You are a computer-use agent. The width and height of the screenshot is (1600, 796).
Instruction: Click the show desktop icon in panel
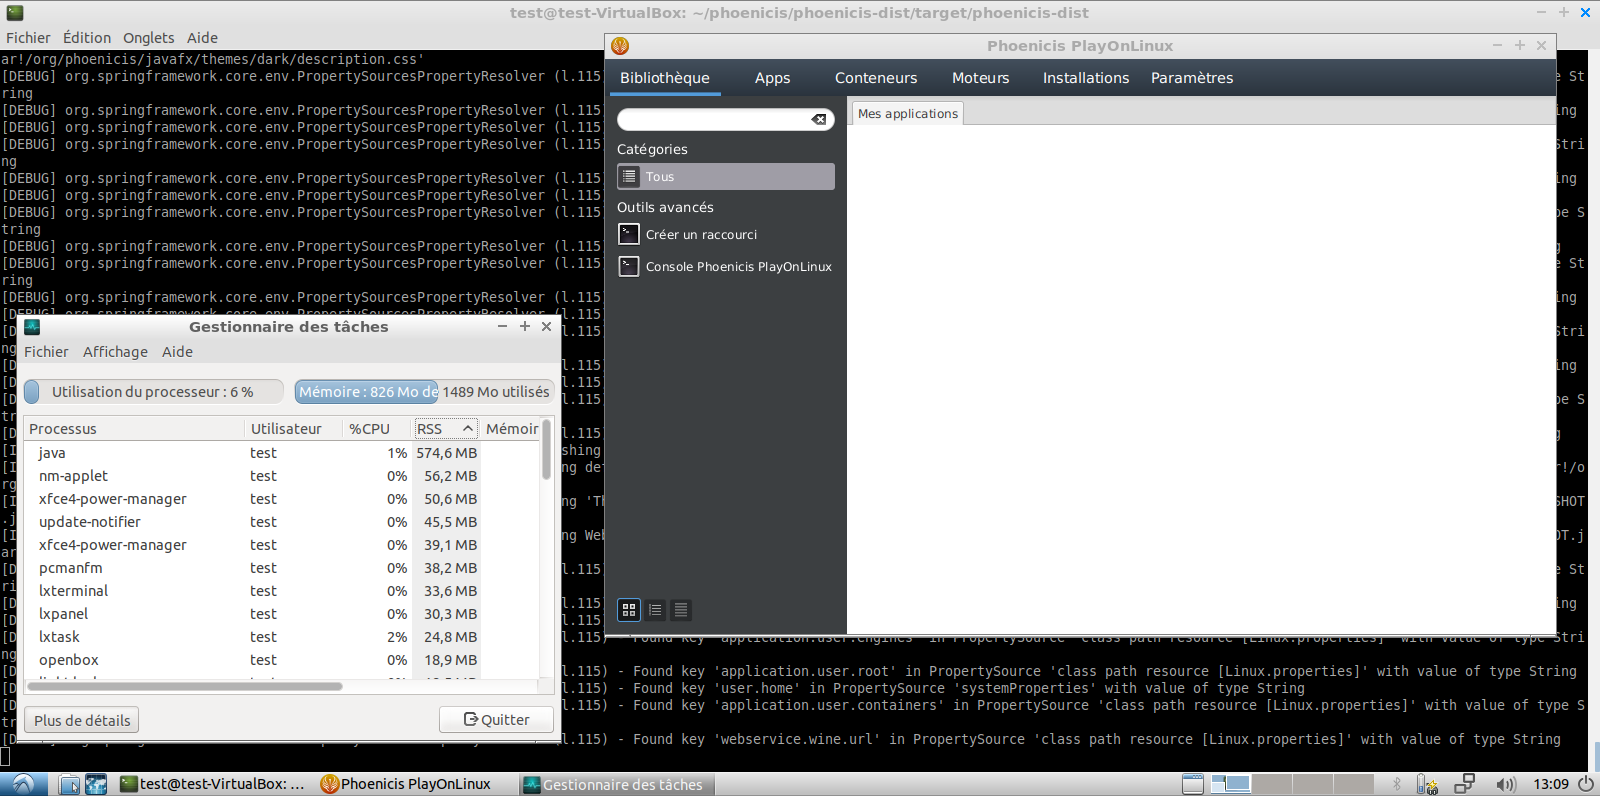tap(1192, 784)
